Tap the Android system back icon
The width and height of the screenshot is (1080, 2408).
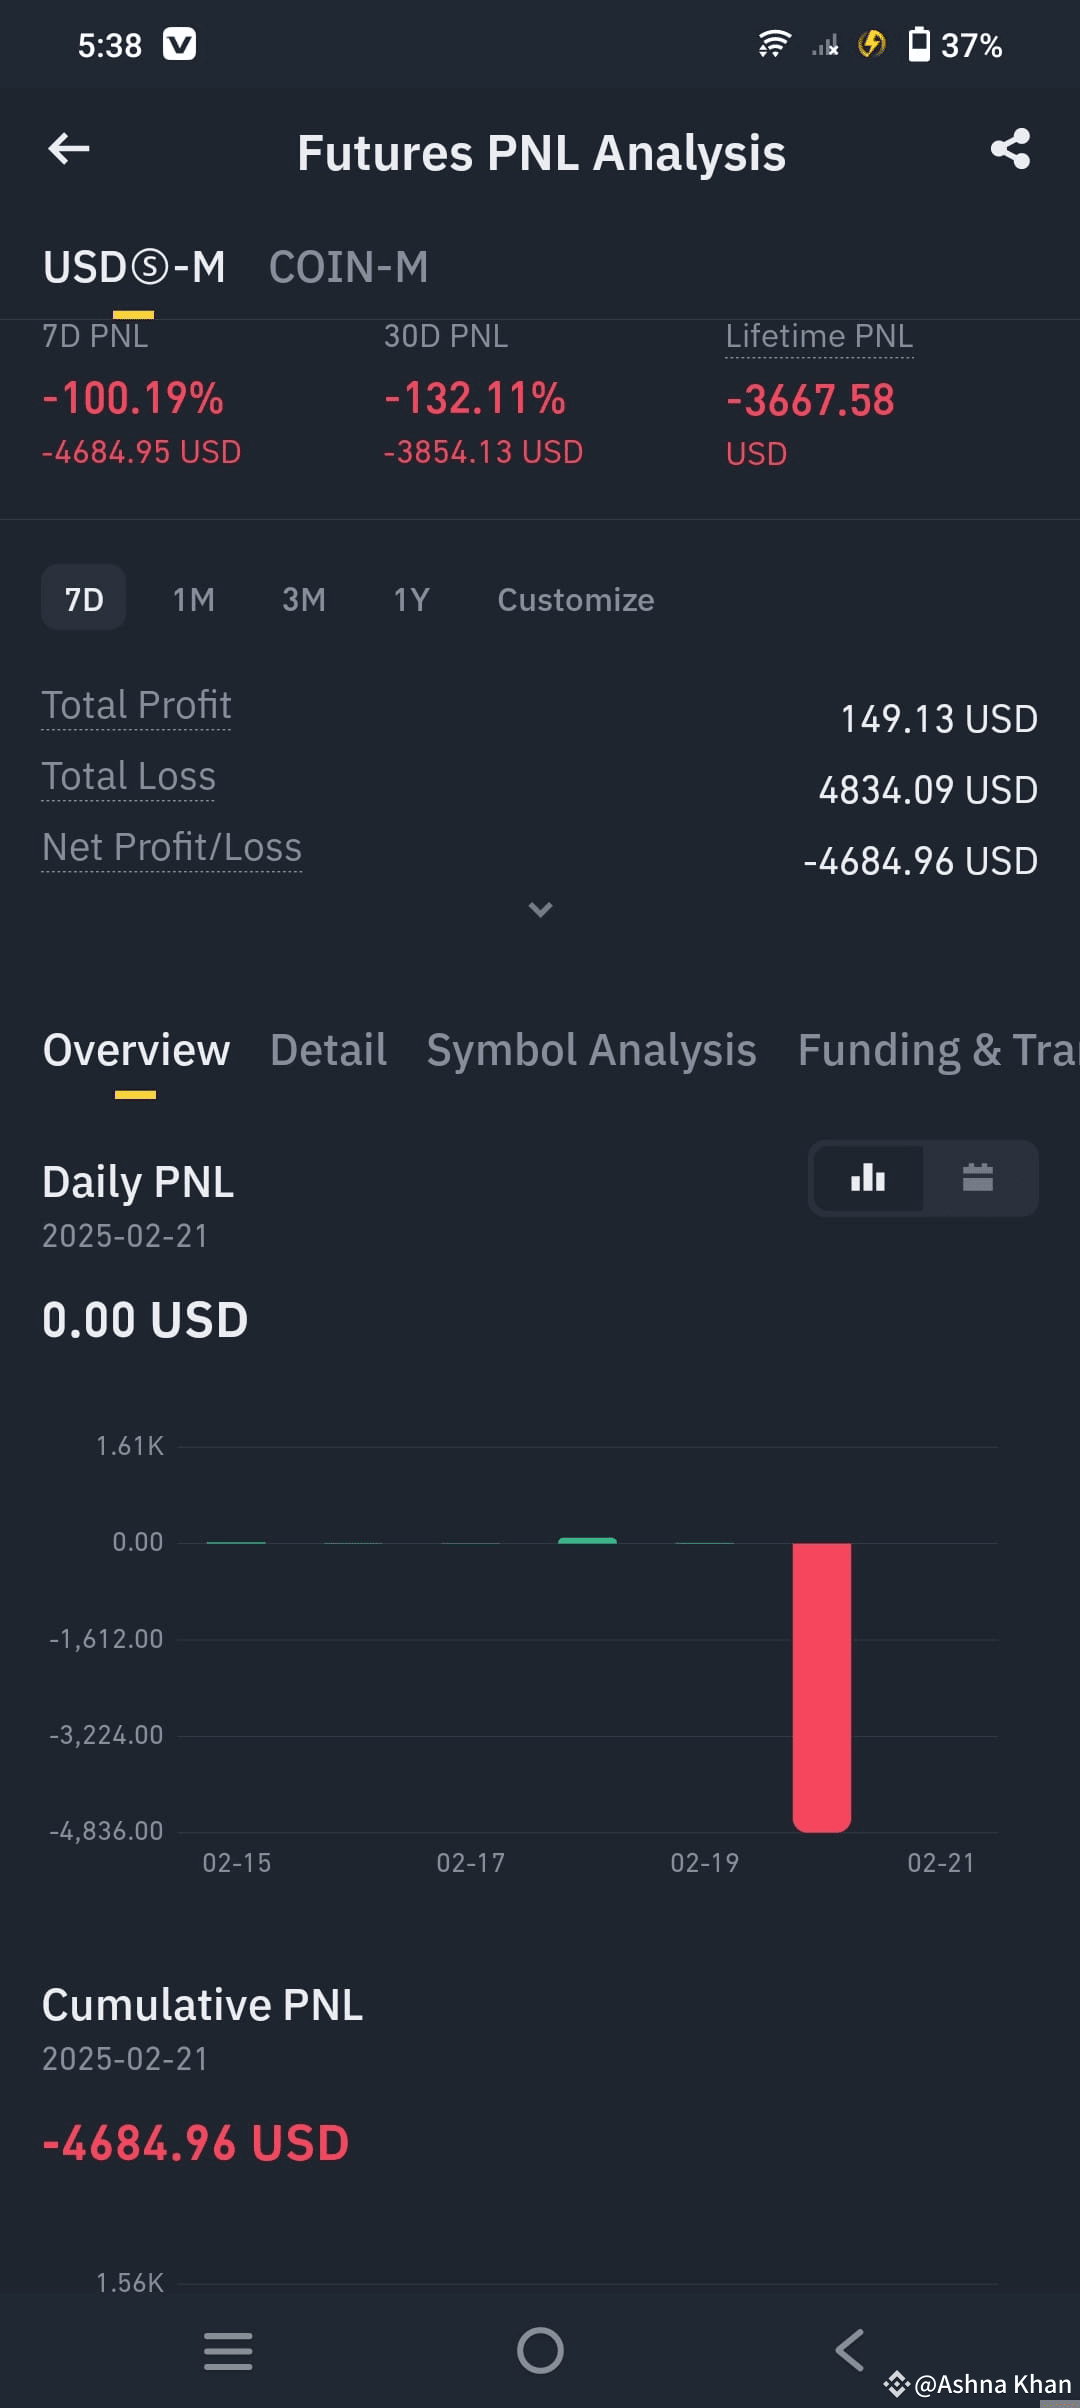tap(850, 2350)
